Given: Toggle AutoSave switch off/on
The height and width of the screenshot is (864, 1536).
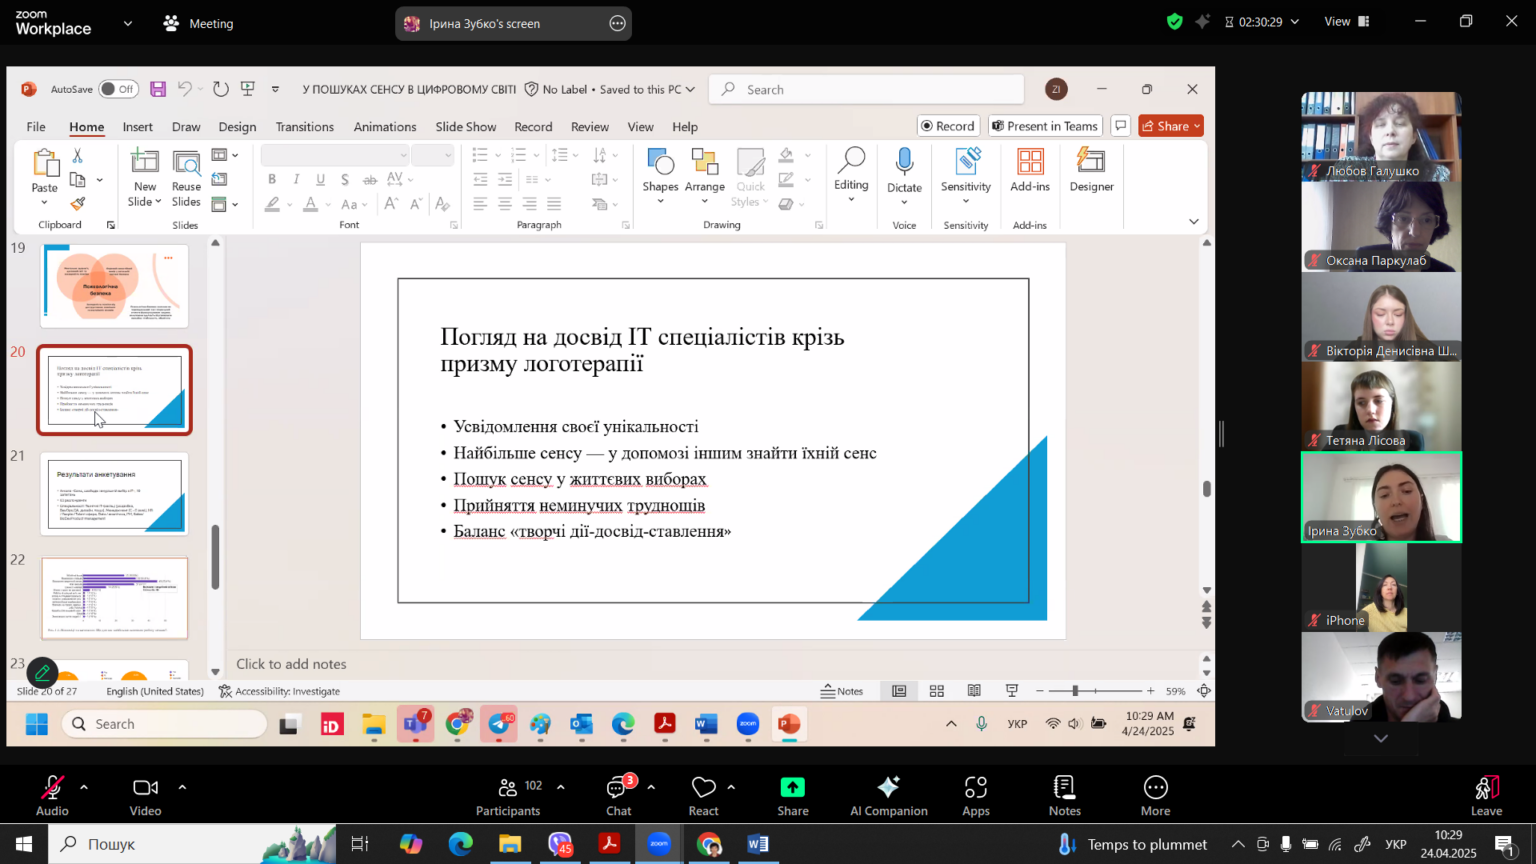Looking at the screenshot, I should [x=118, y=89].
